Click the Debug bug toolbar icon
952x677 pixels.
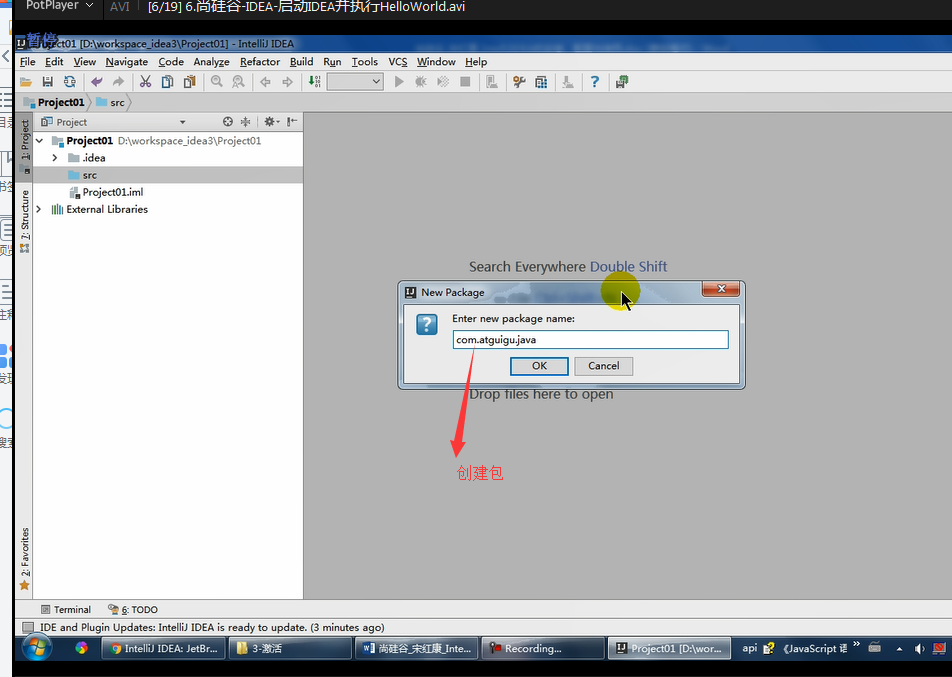[421, 82]
